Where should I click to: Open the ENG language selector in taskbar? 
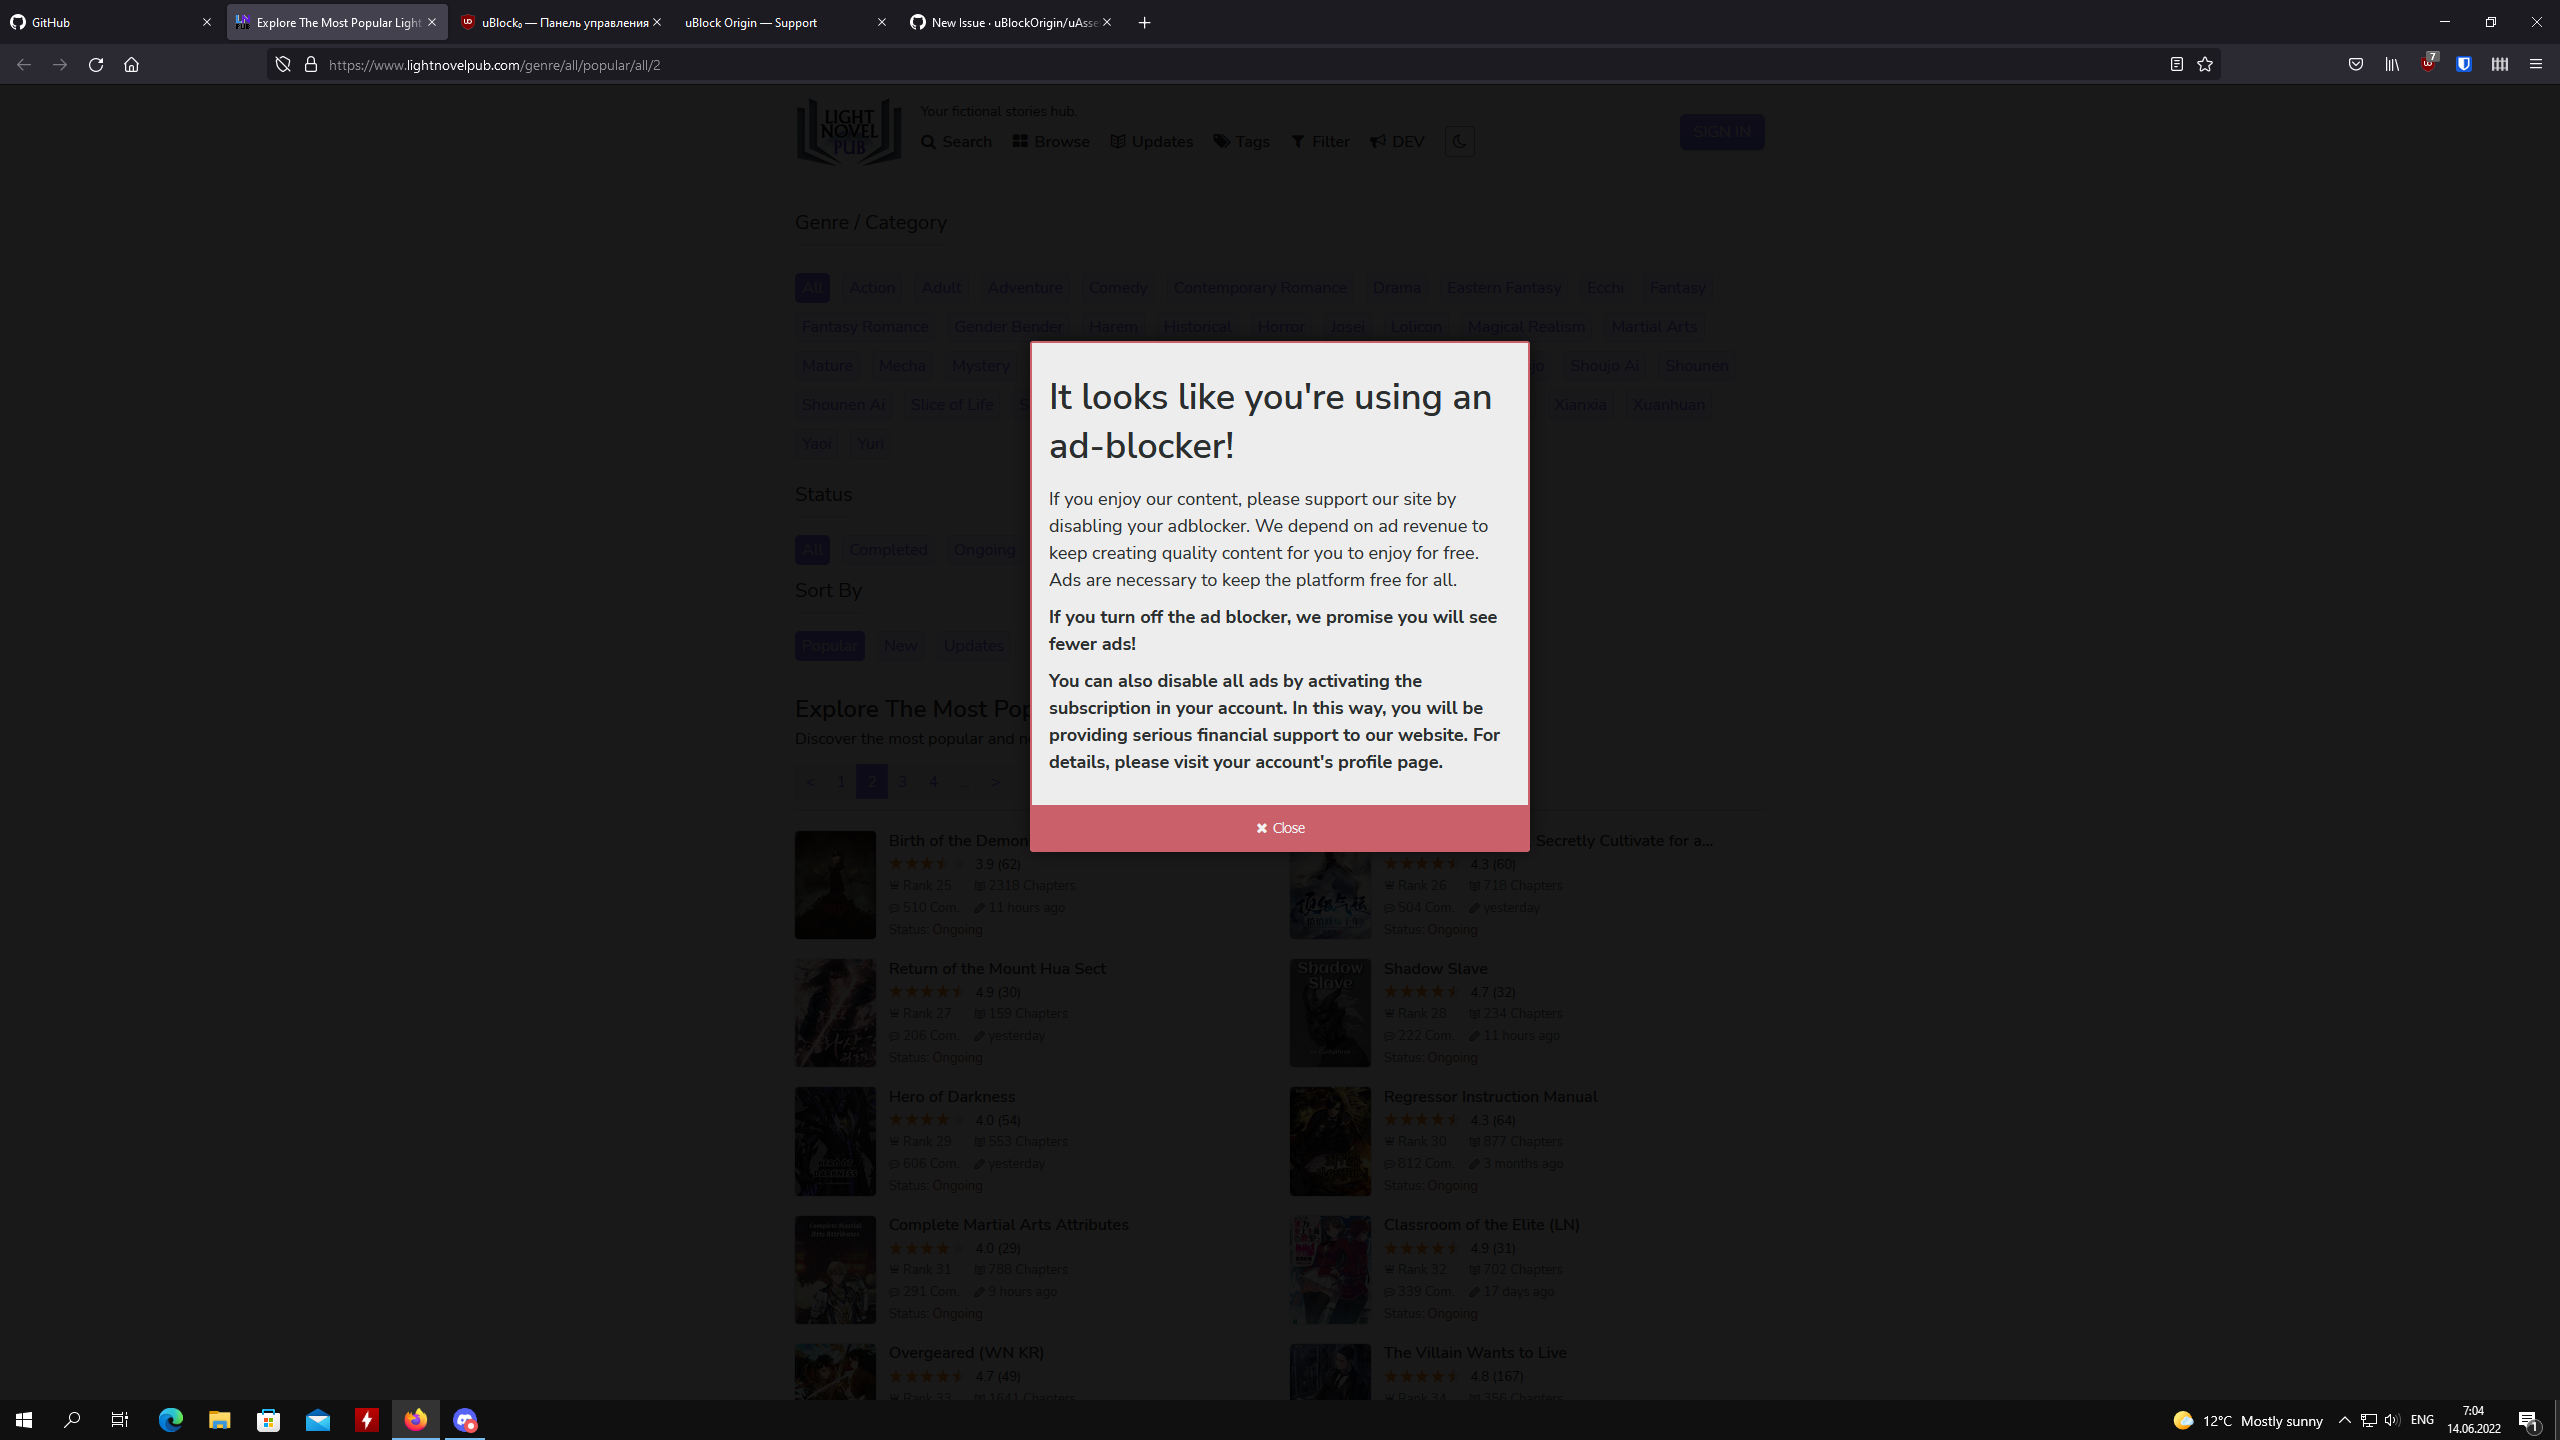(x=2422, y=1420)
